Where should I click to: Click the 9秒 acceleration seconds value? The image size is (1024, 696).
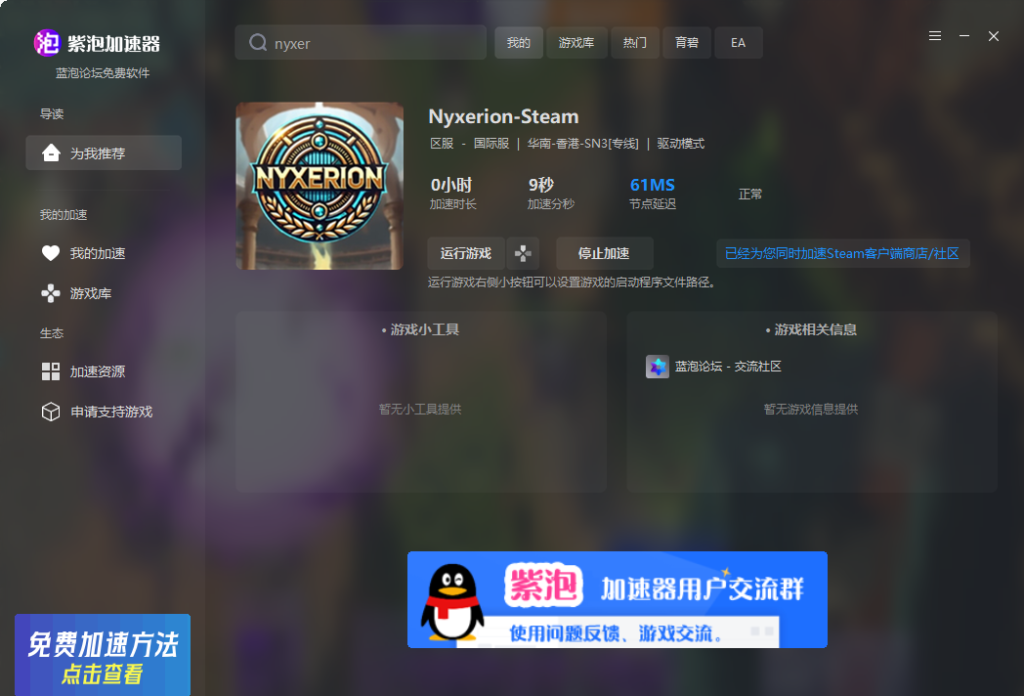click(x=541, y=185)
